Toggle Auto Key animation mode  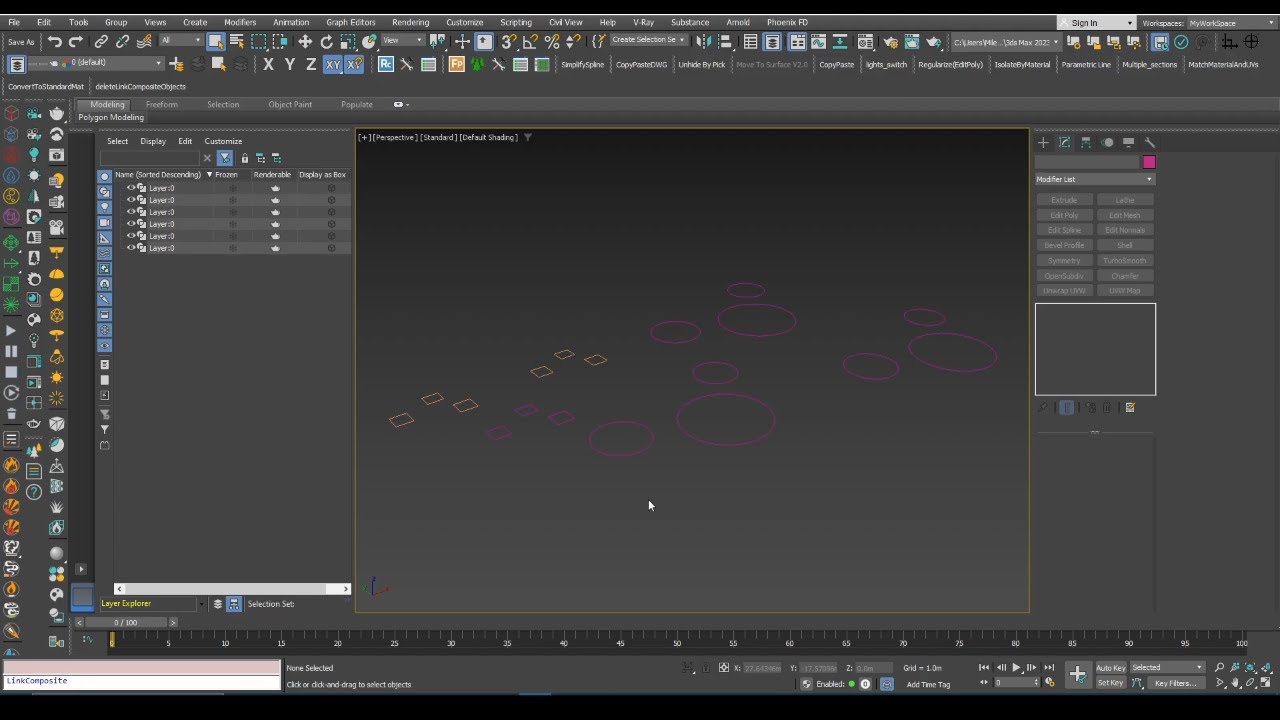(1113, 667)
